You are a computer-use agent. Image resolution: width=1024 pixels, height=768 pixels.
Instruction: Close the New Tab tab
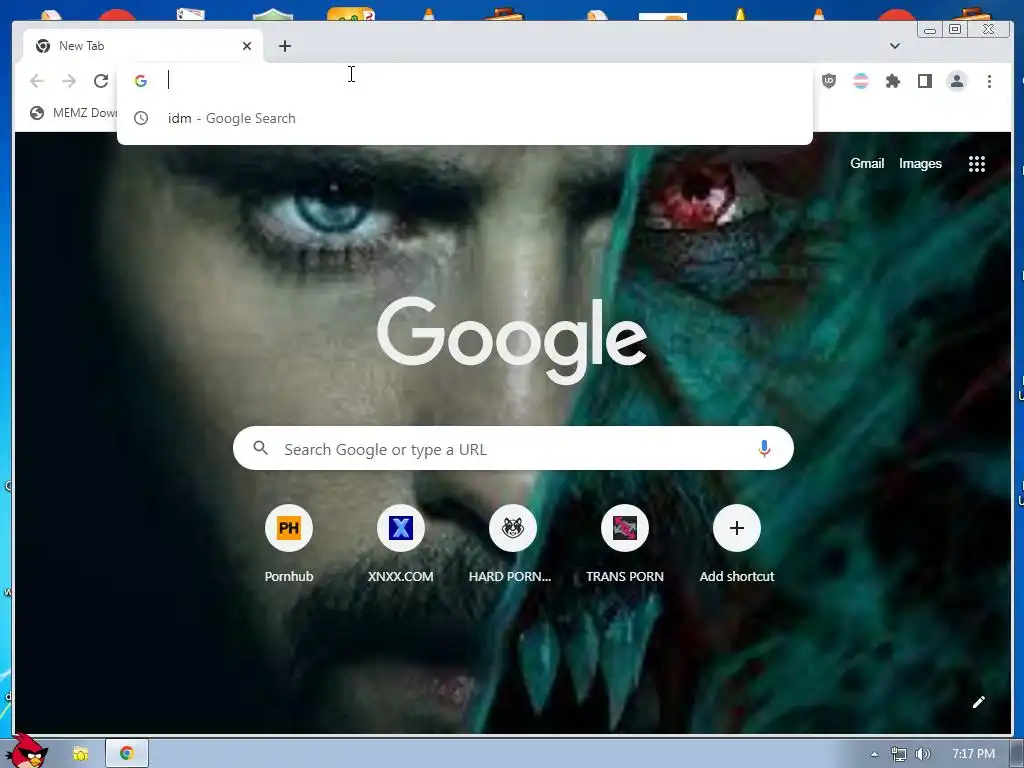(247, 46)
